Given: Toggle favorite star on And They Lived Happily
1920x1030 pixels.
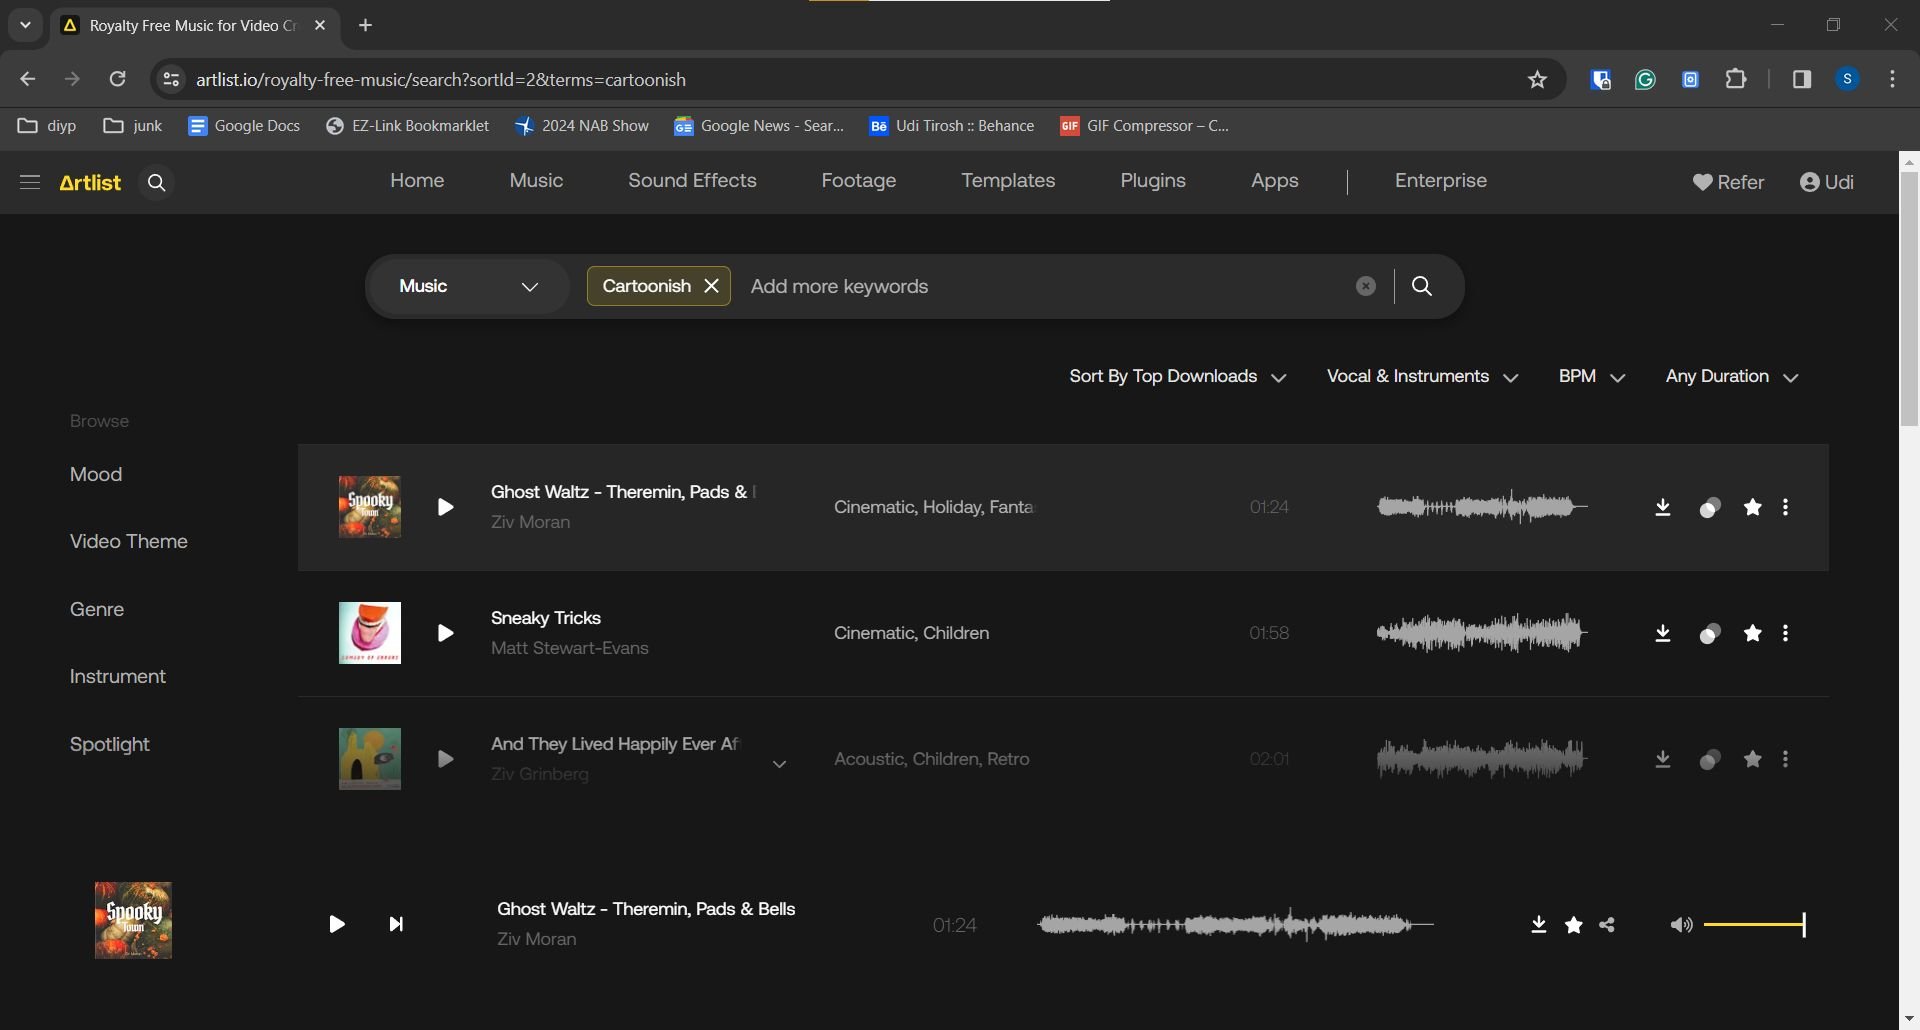Looking at the screenshot, I should click(x=1753, y=760).
